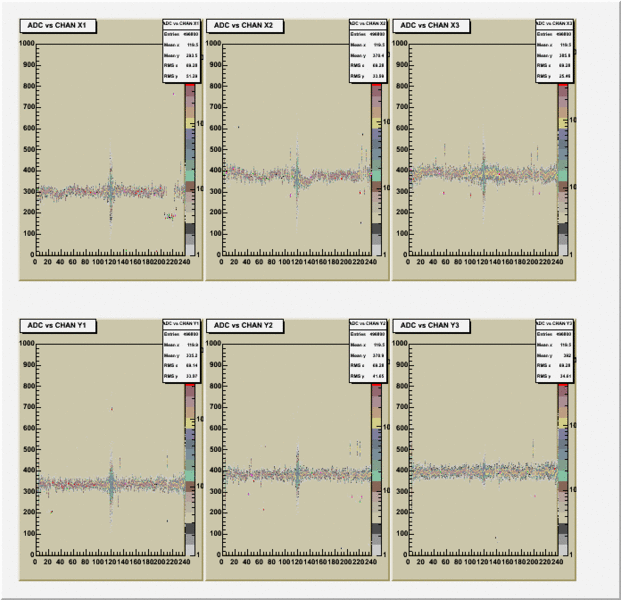Click the yellow segment of X2 palette
The width and height of the screenshot is (621, 600).
point(377,123)
